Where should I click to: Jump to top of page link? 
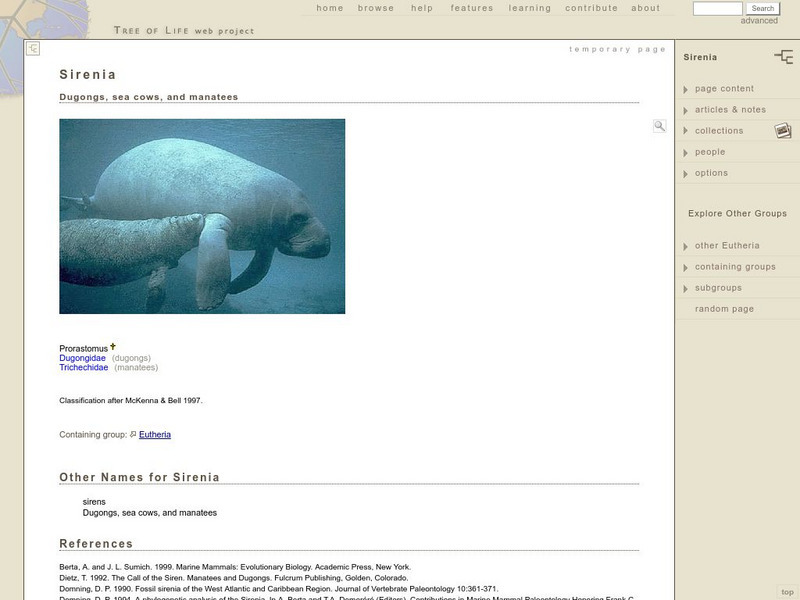(x=787, y=592)
